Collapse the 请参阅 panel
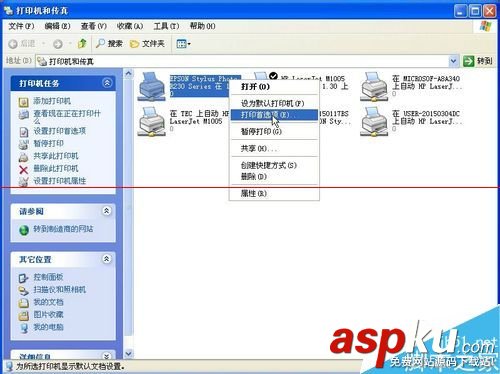The width and height of the screenshot is (500, 374). [106, 211]
